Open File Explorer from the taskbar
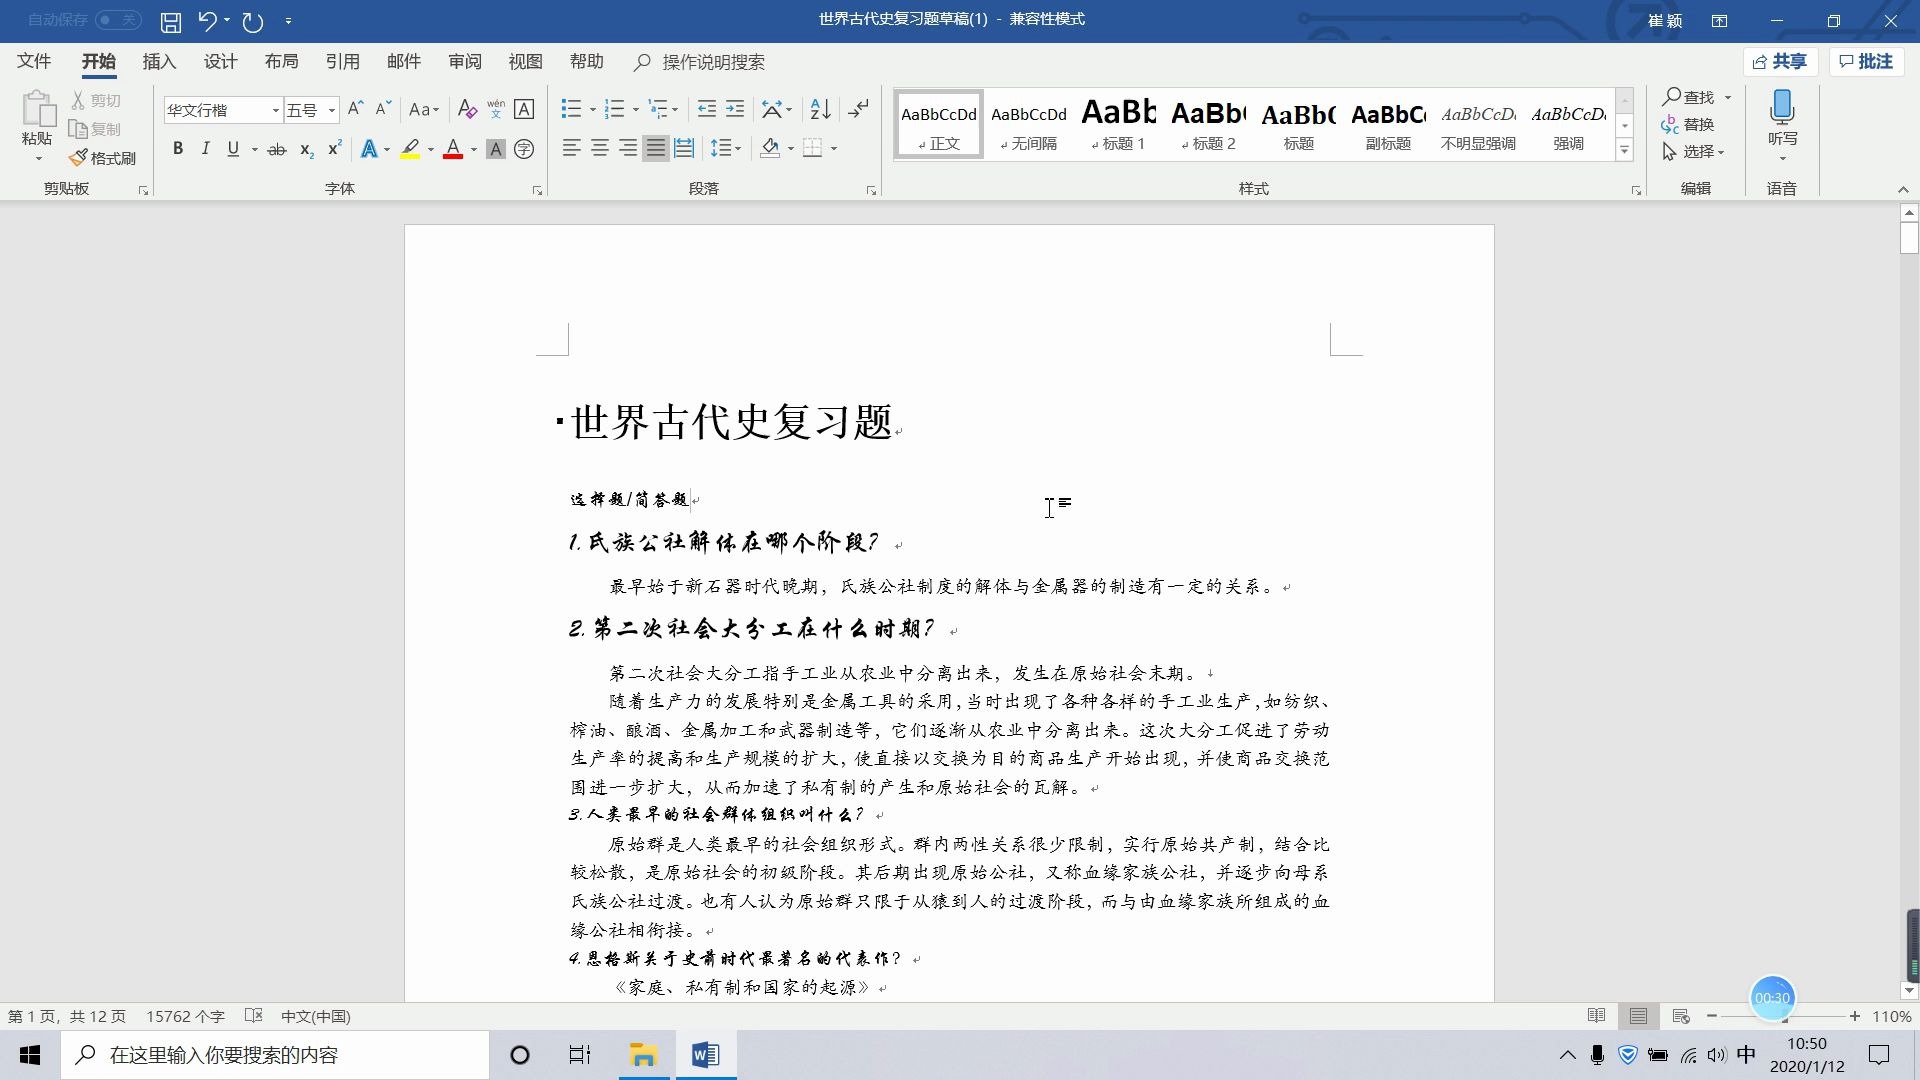 [x=642, y=1055]
